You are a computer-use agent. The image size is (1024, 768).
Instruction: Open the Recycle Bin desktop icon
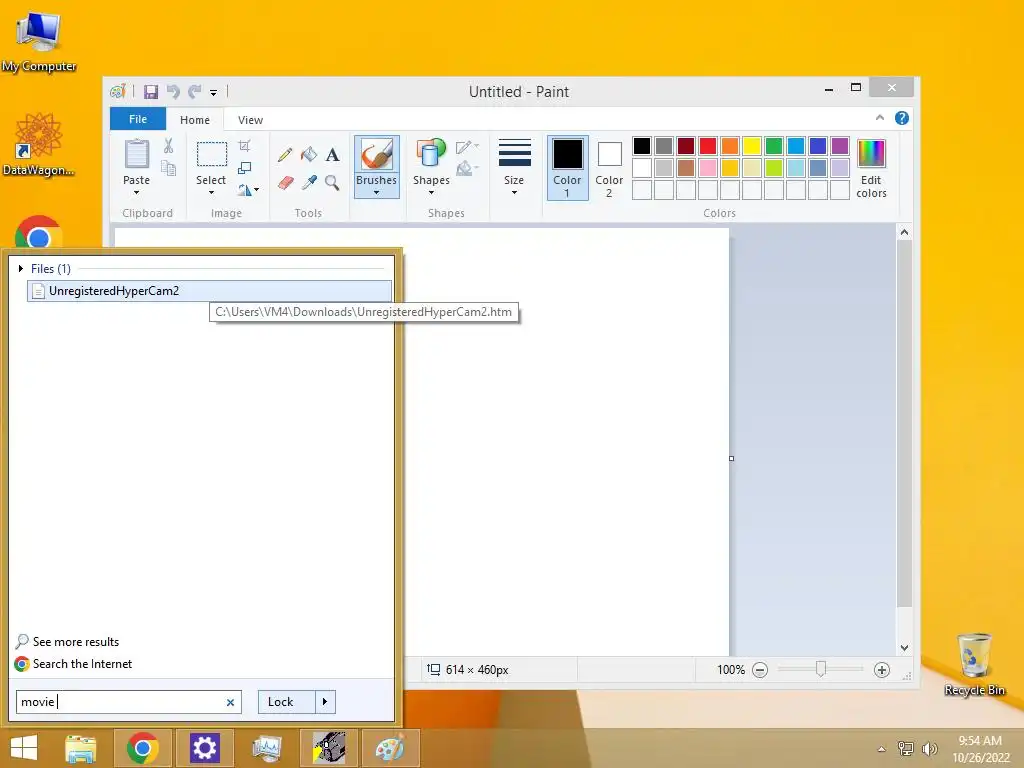click(x=974, y=664)
